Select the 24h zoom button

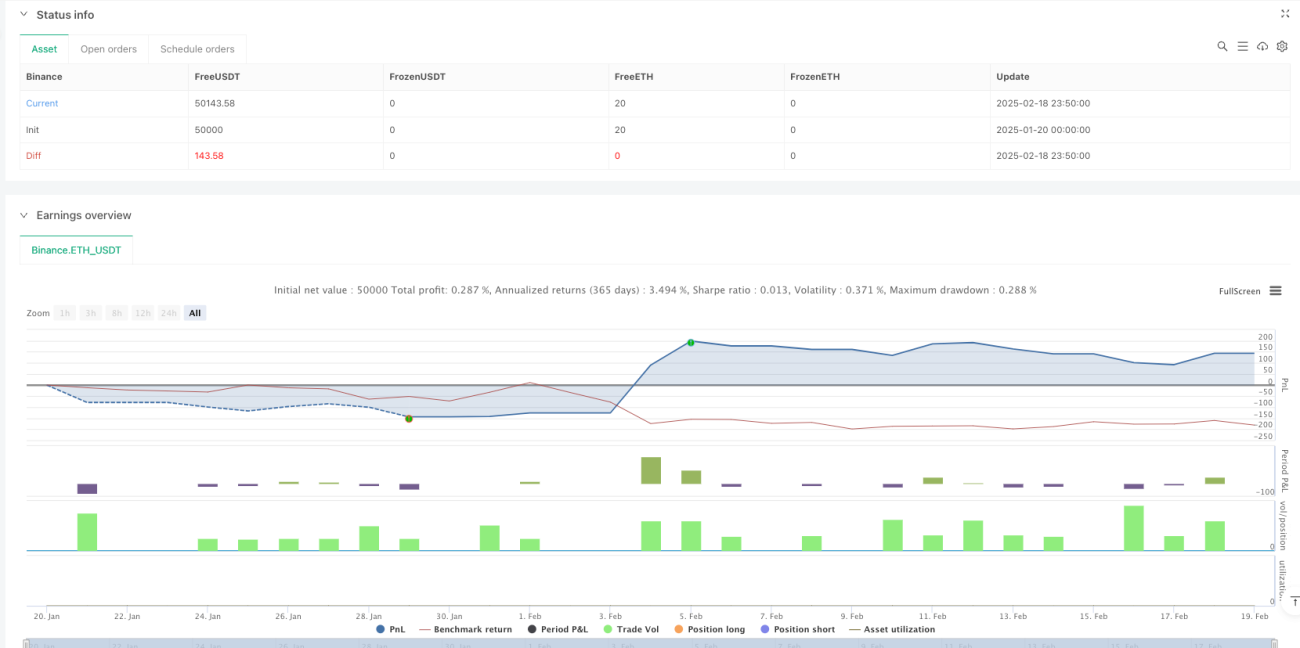click(168, 313)
